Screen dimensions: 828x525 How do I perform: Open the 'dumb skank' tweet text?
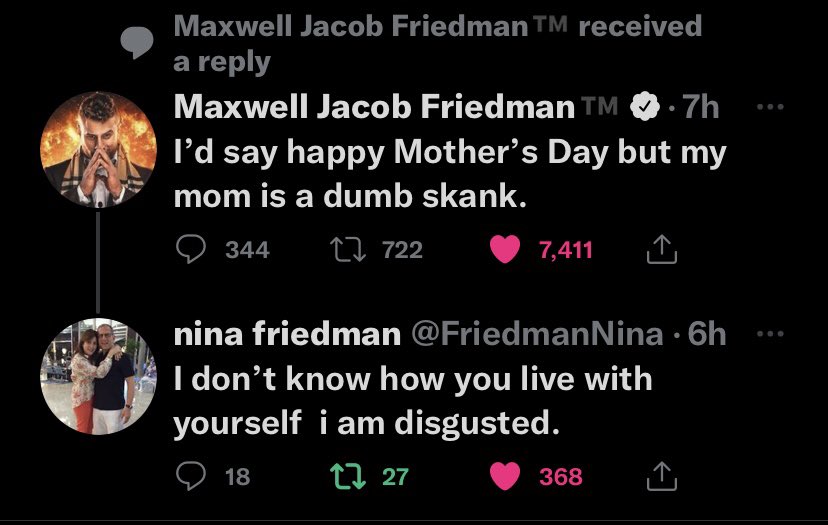pyautogui.click(x=450, y=174)
